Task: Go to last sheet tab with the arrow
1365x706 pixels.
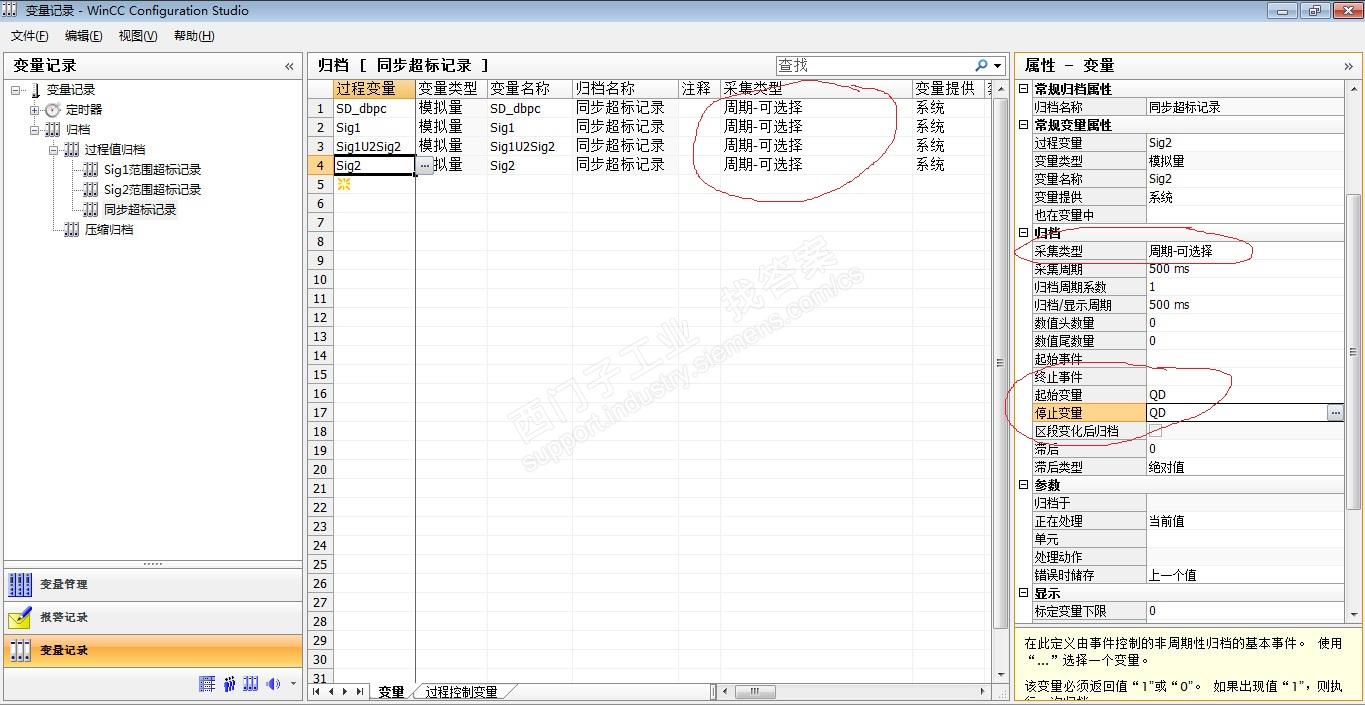Action: coord(360,692)
